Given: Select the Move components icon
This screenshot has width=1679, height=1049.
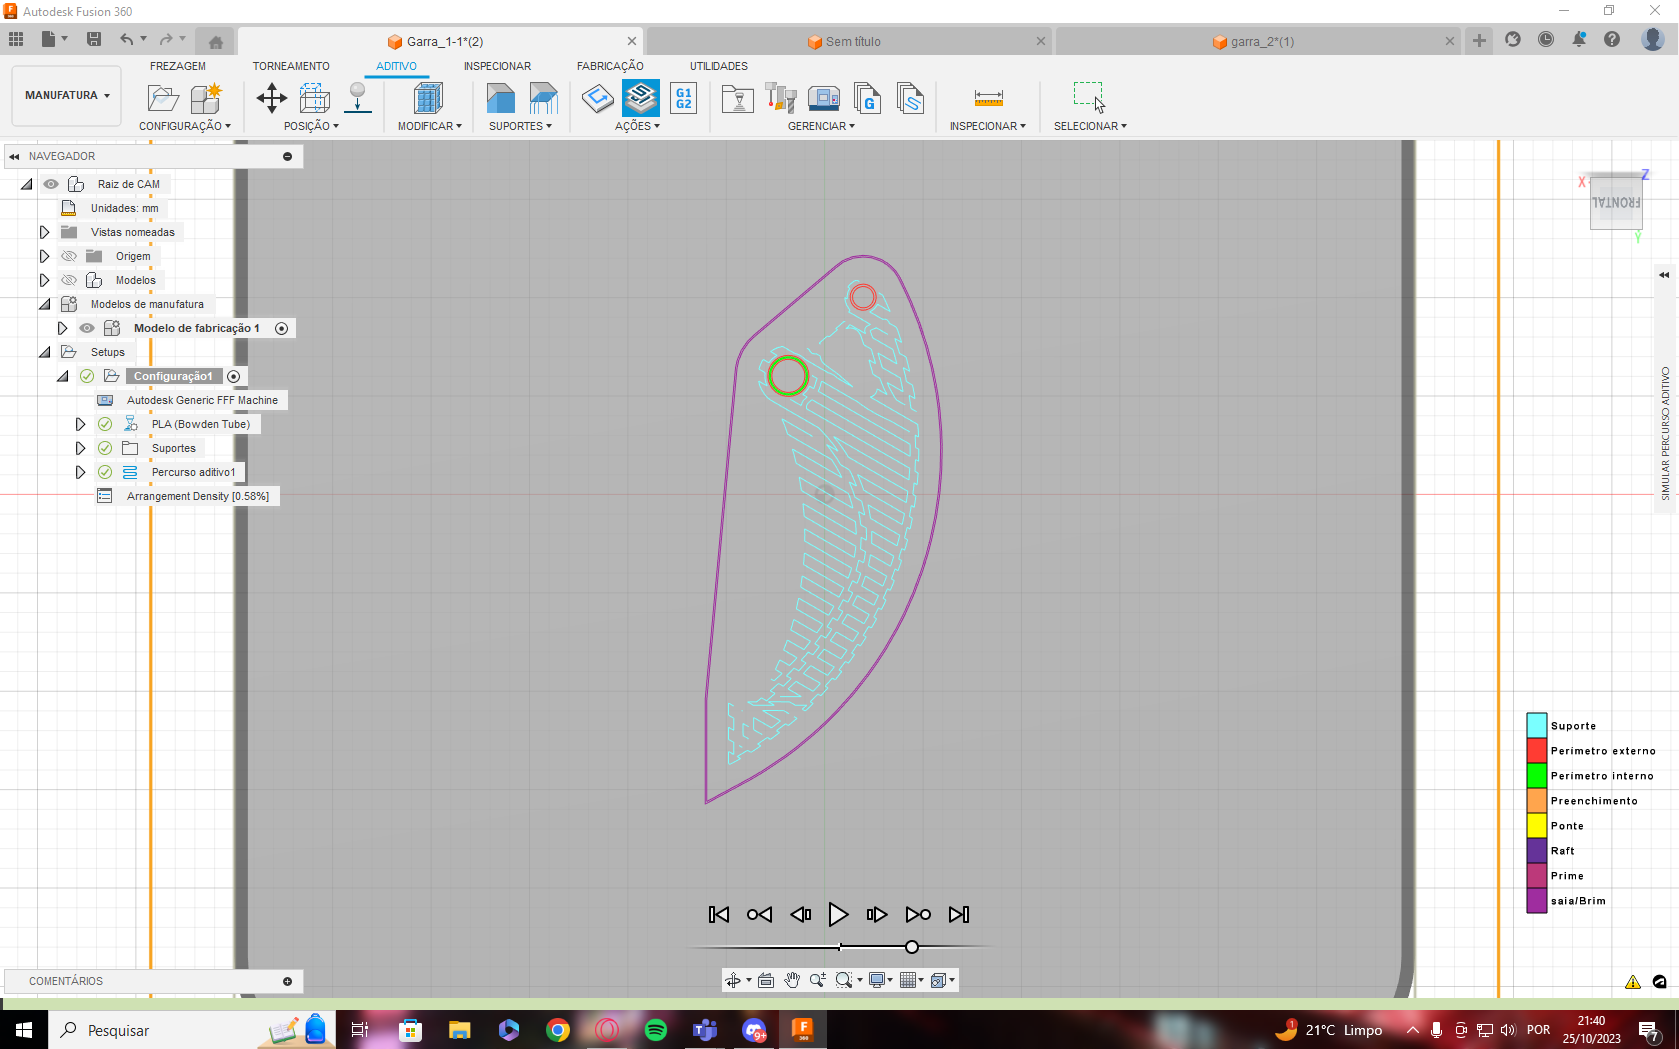Looking at the screenshot, I should click(x=271, y=98).
